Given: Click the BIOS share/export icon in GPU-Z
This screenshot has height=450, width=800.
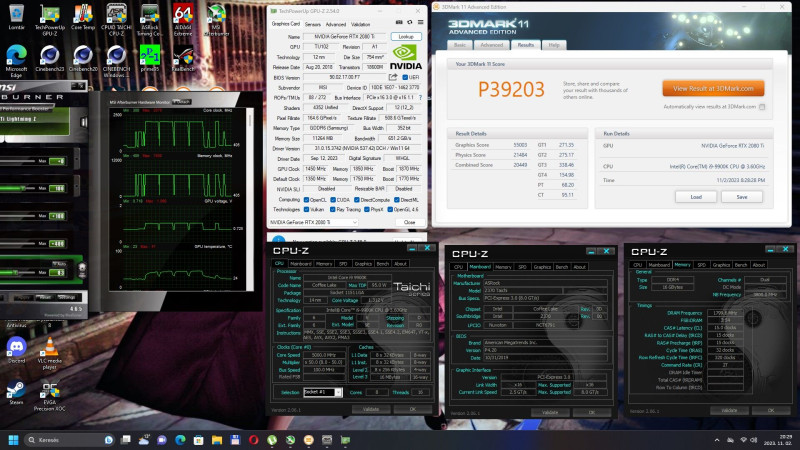Looking at the screenshot, I should pyautogui.click(x=393, y=77).
